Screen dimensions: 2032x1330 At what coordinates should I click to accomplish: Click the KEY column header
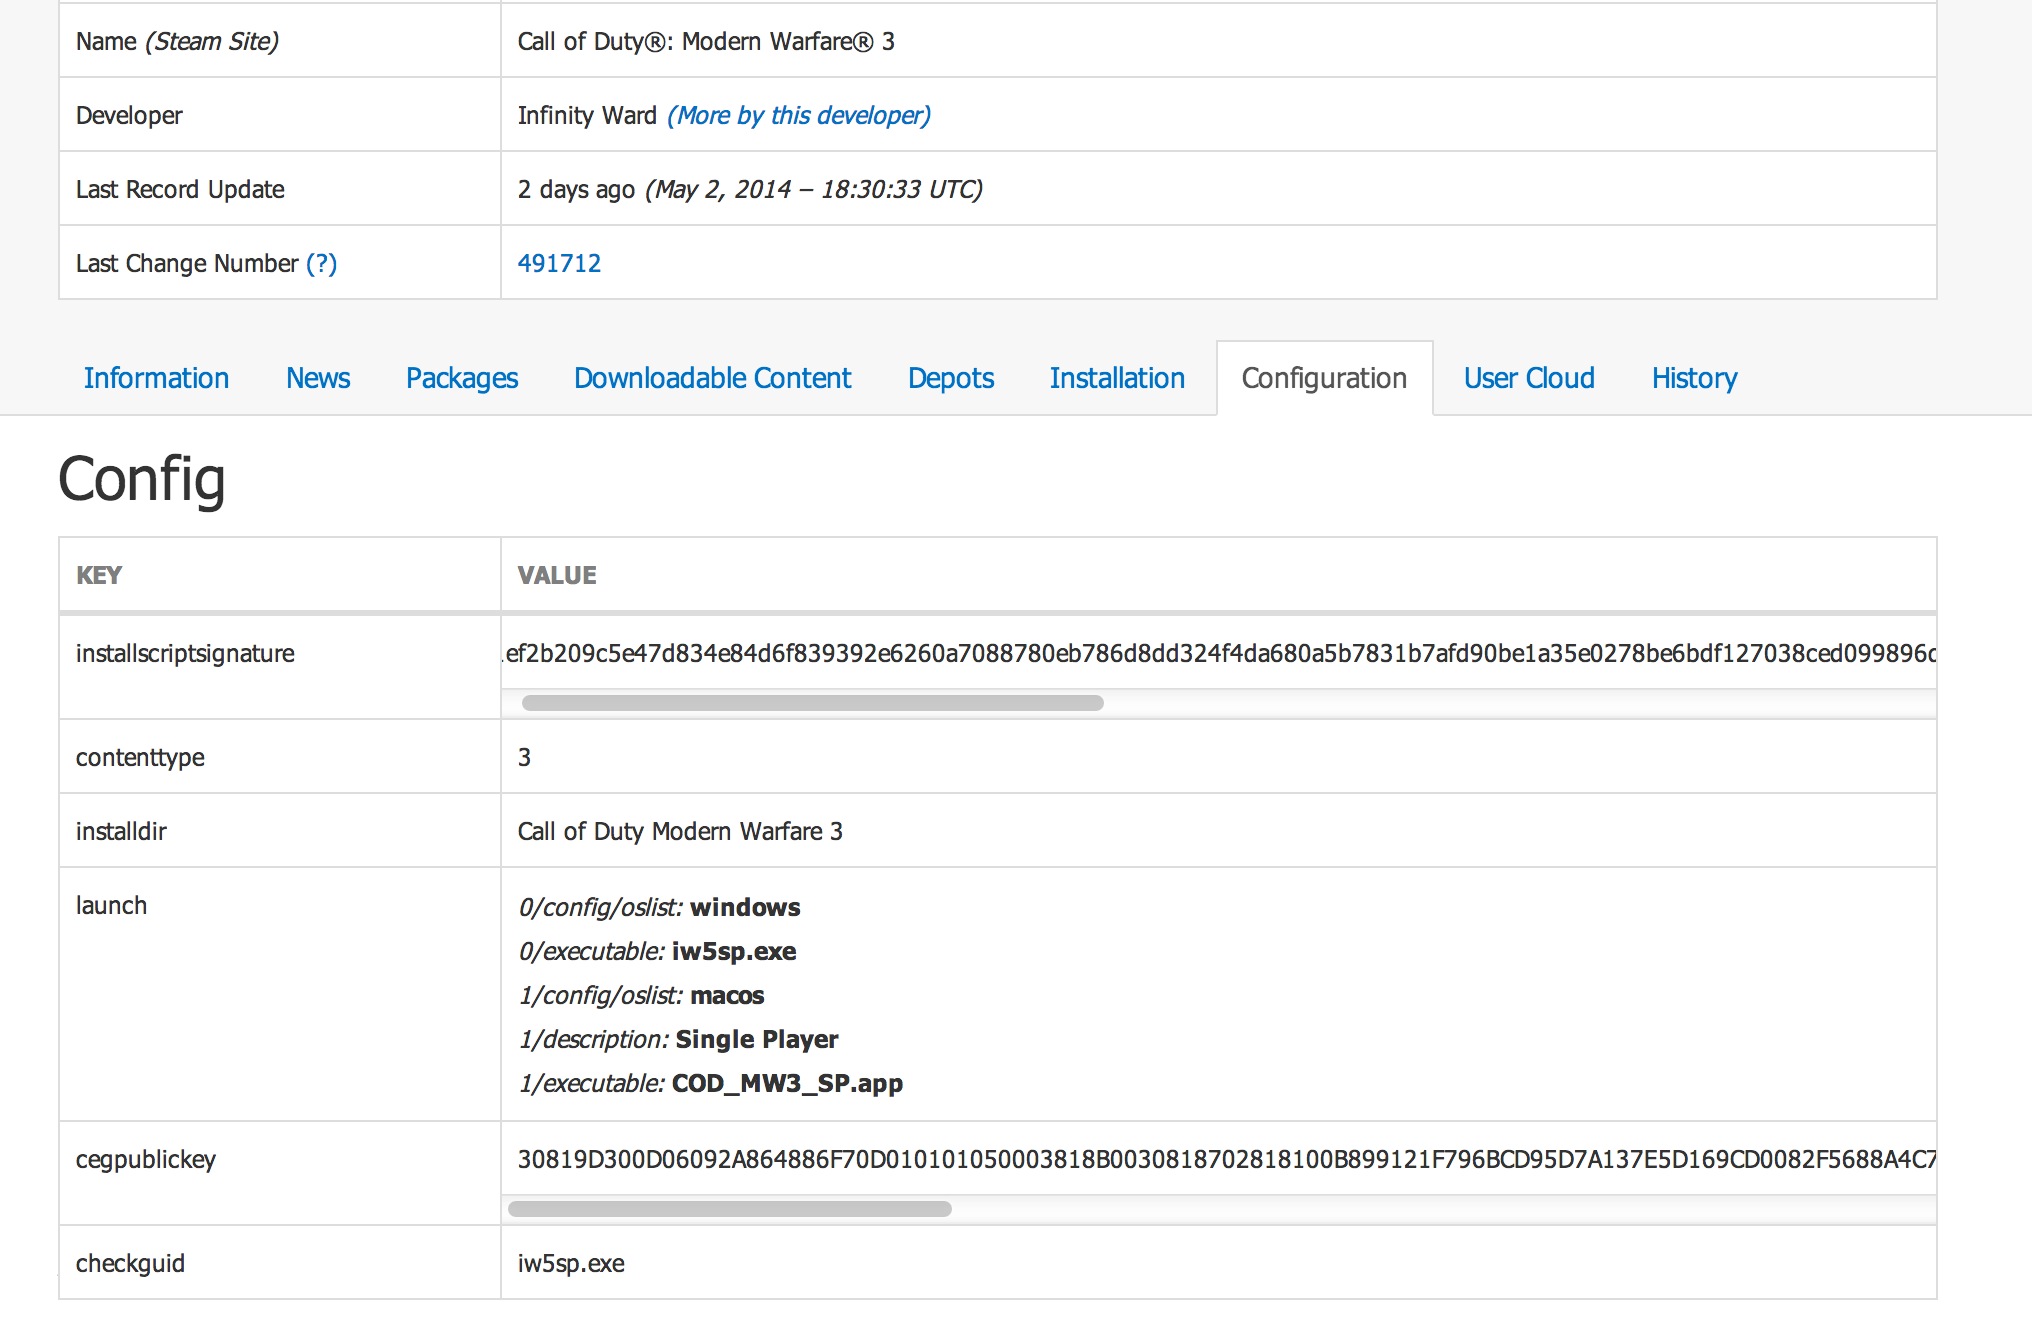tap(280, 575)
